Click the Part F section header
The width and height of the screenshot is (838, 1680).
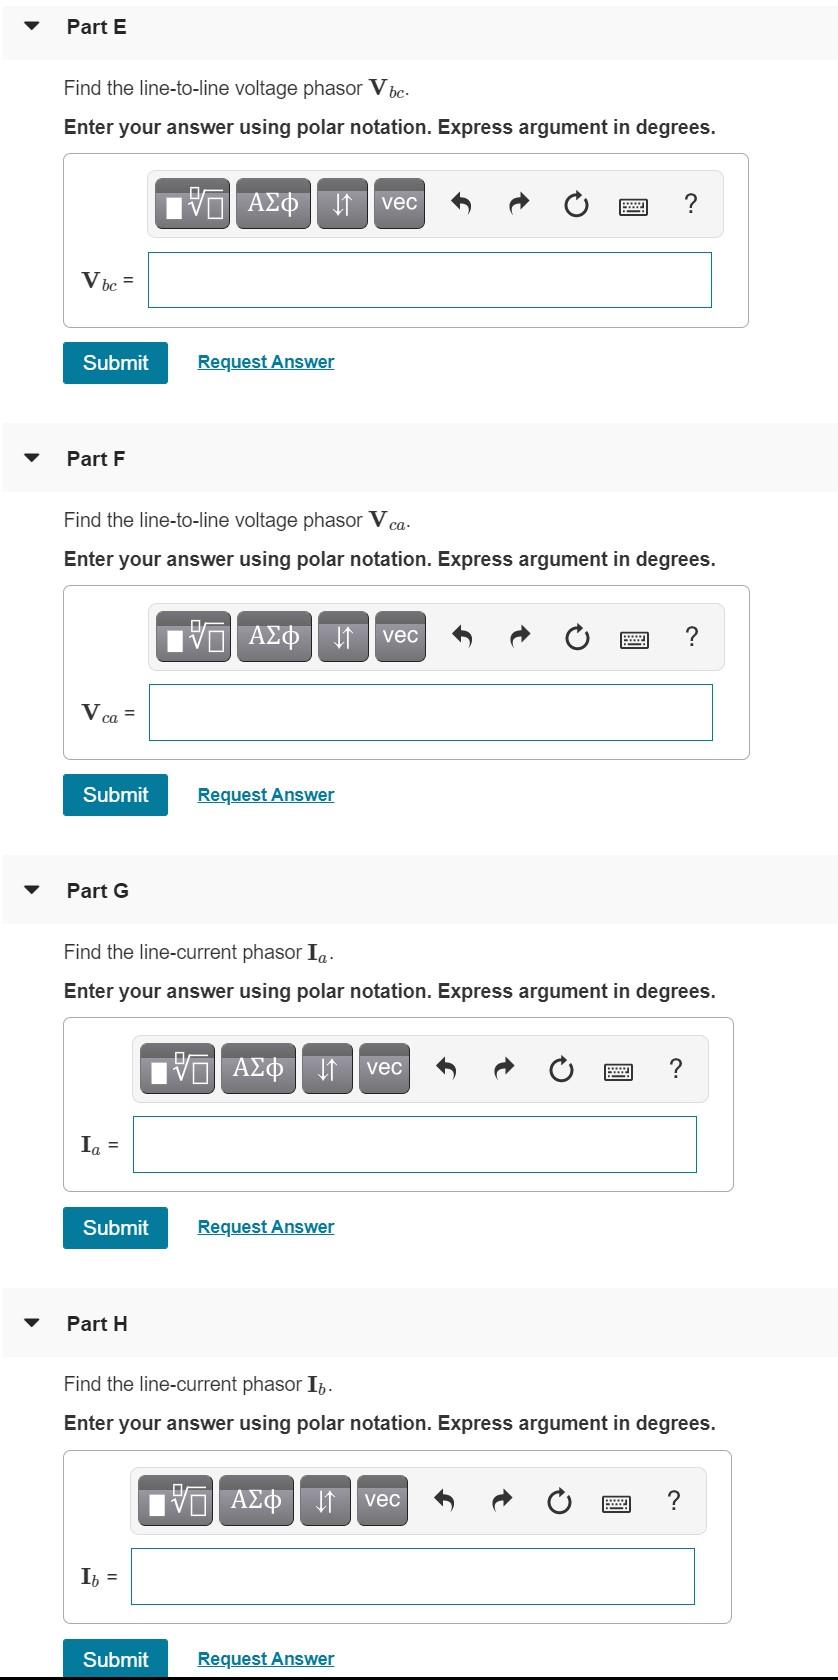pyautogui.click(x=97, y=458)
